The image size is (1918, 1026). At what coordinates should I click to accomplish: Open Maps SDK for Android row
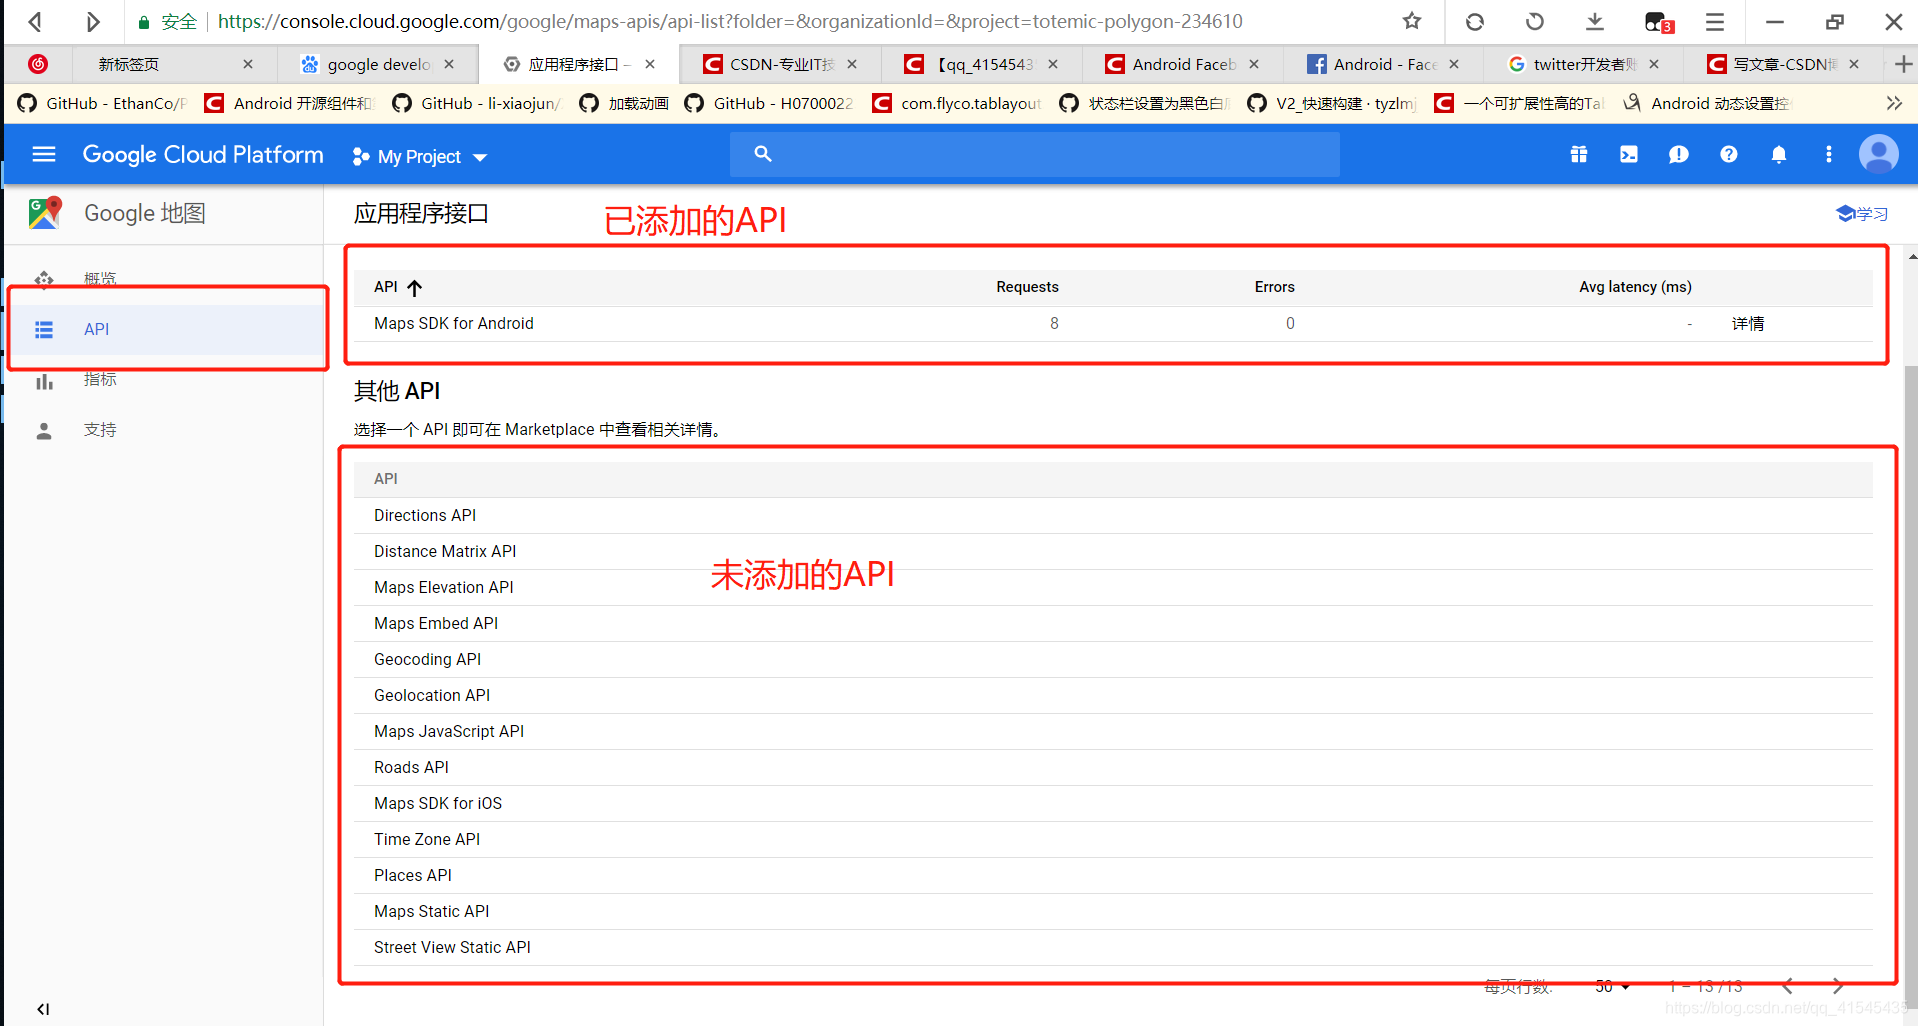pyautogui.click(x=454, y=323)
